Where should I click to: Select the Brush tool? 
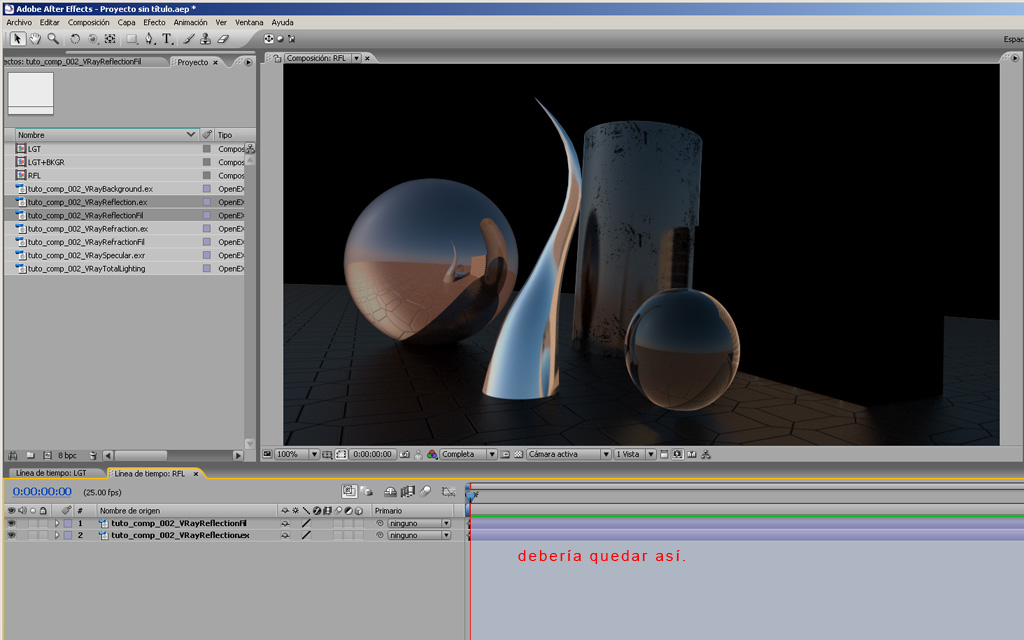coord(187,39)
